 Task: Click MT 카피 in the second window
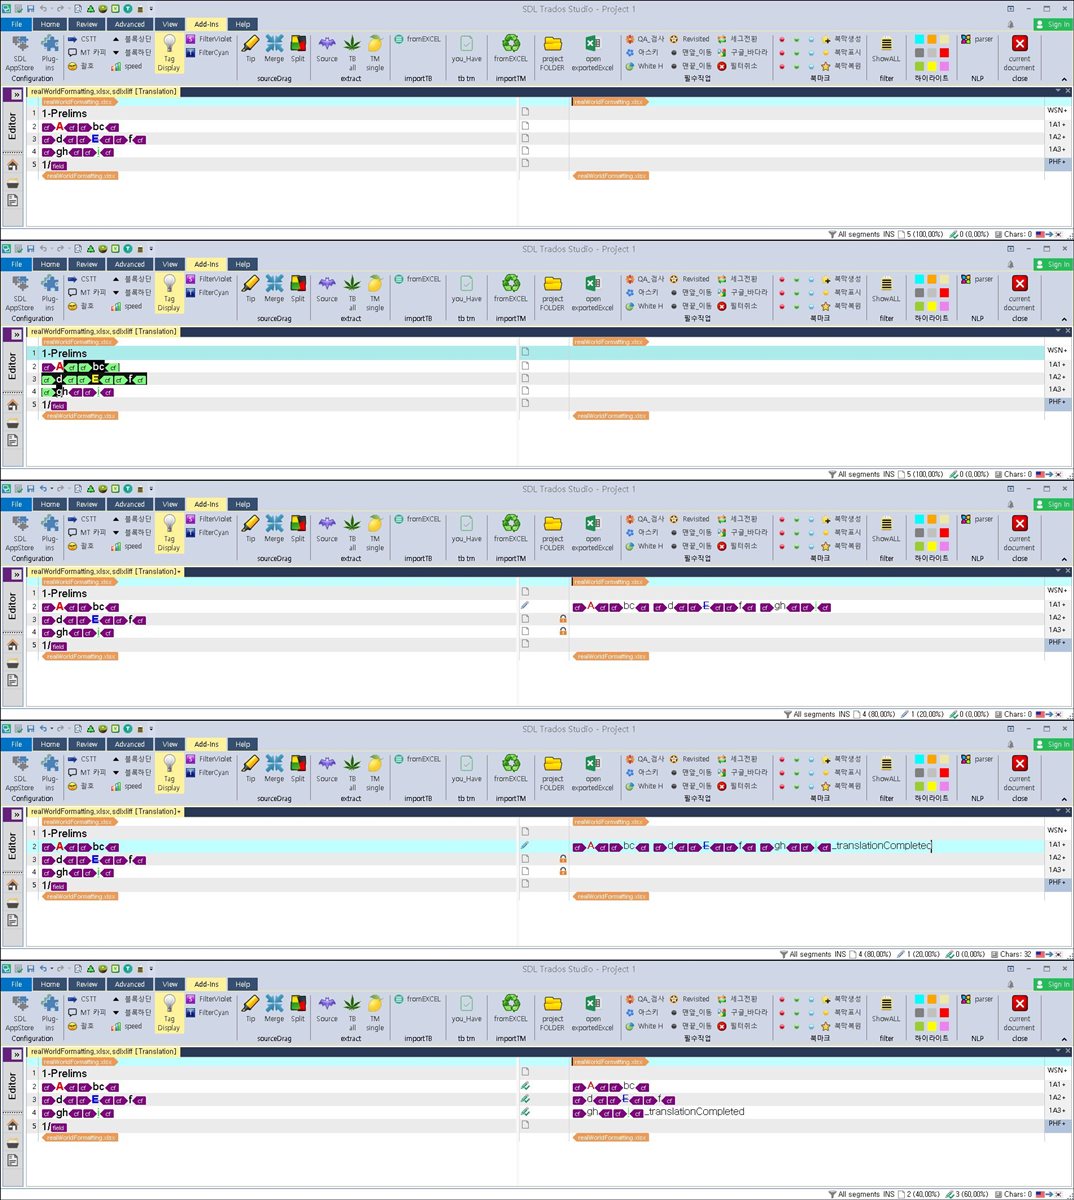pyautogui.click(x=87, y=293)
